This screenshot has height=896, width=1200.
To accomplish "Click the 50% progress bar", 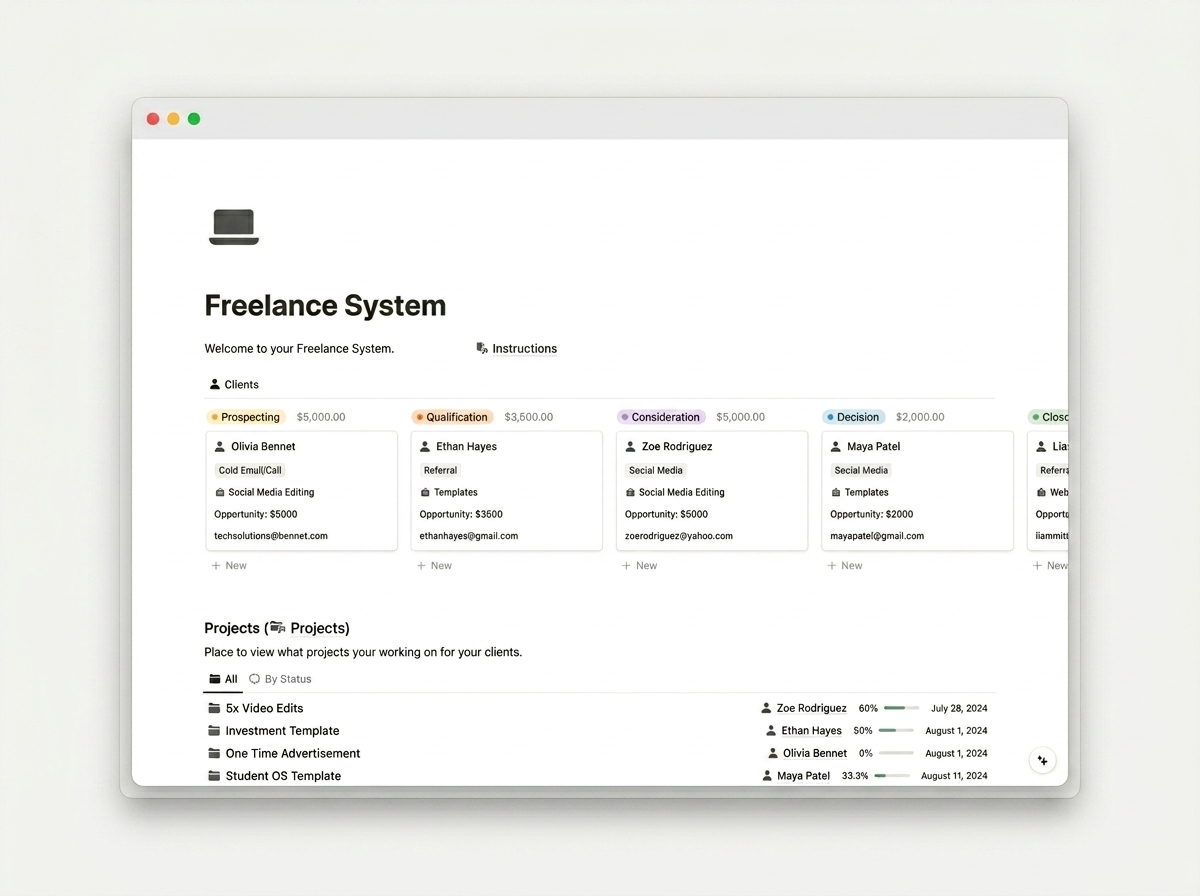I will coord(895,731).
